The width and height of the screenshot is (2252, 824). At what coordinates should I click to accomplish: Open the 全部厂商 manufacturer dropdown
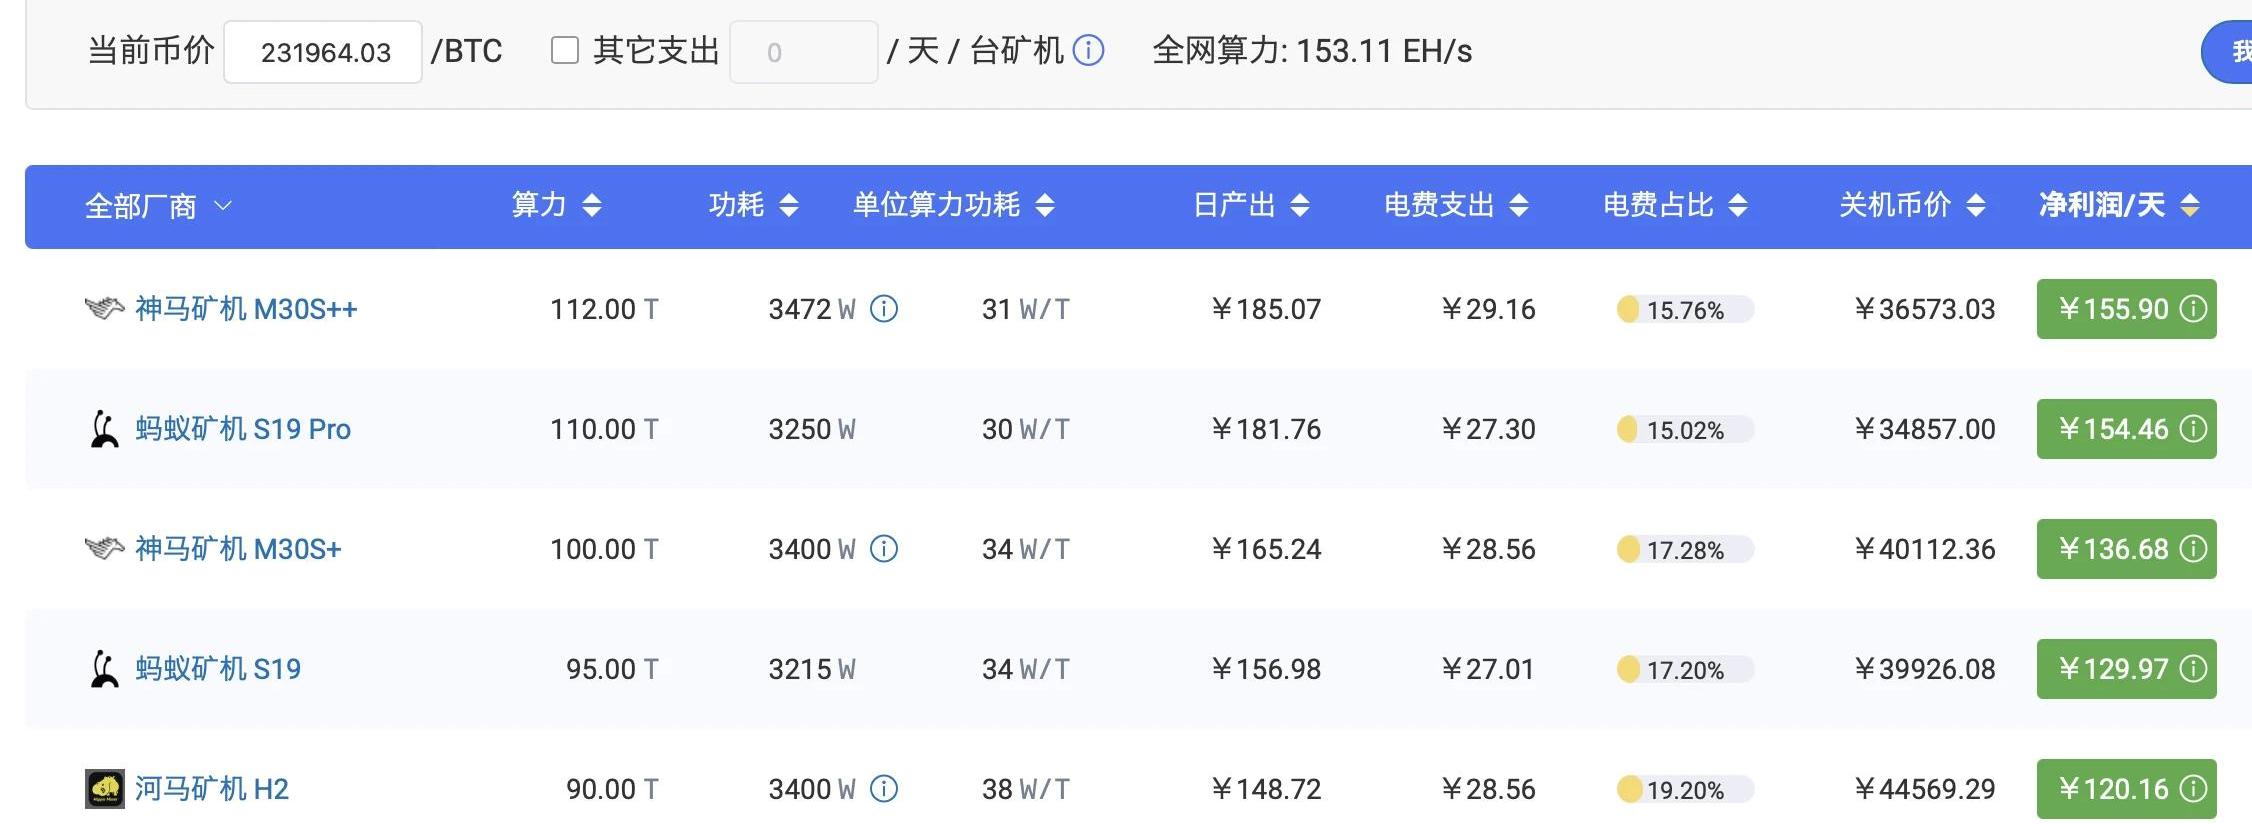pyautogui.click(x=158, y=206)
